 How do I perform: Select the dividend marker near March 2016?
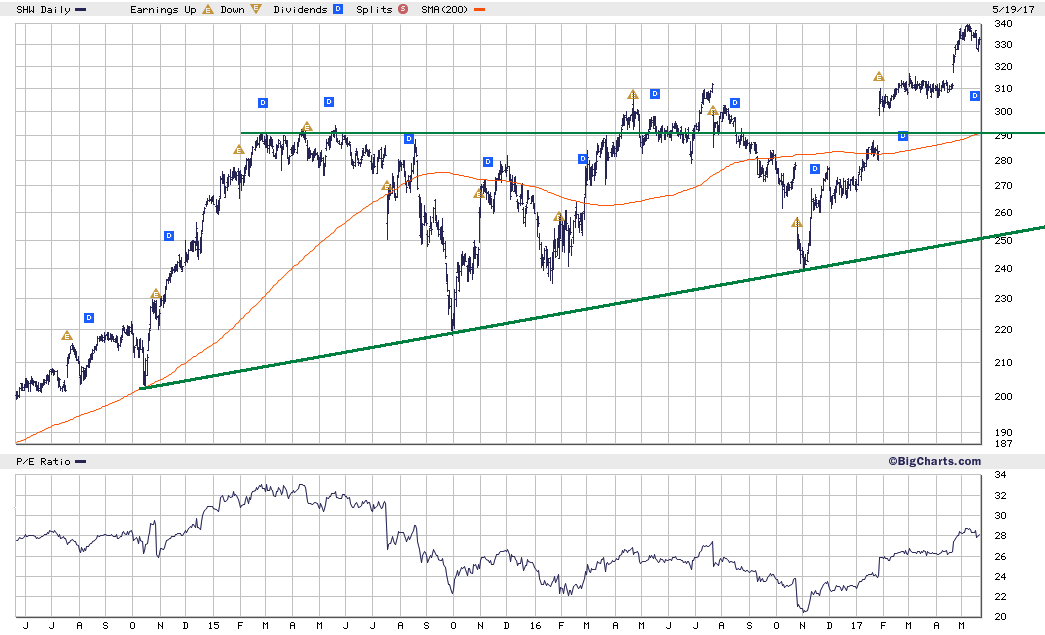583,159
